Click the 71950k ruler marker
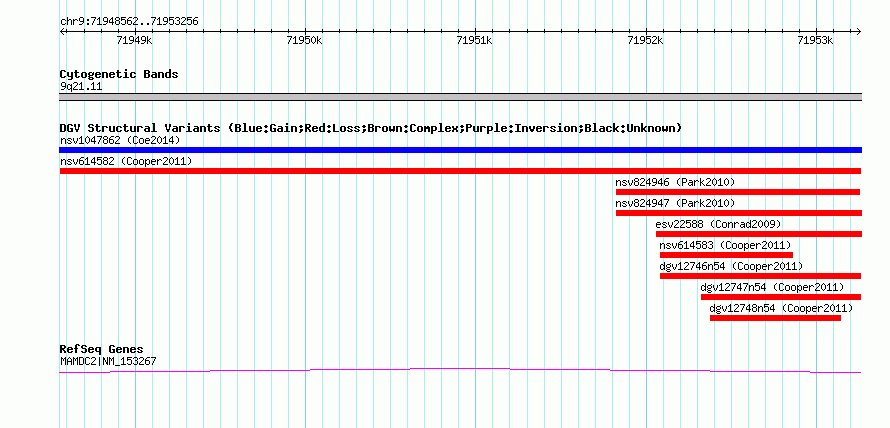890x428 pixels. point(305,40)
